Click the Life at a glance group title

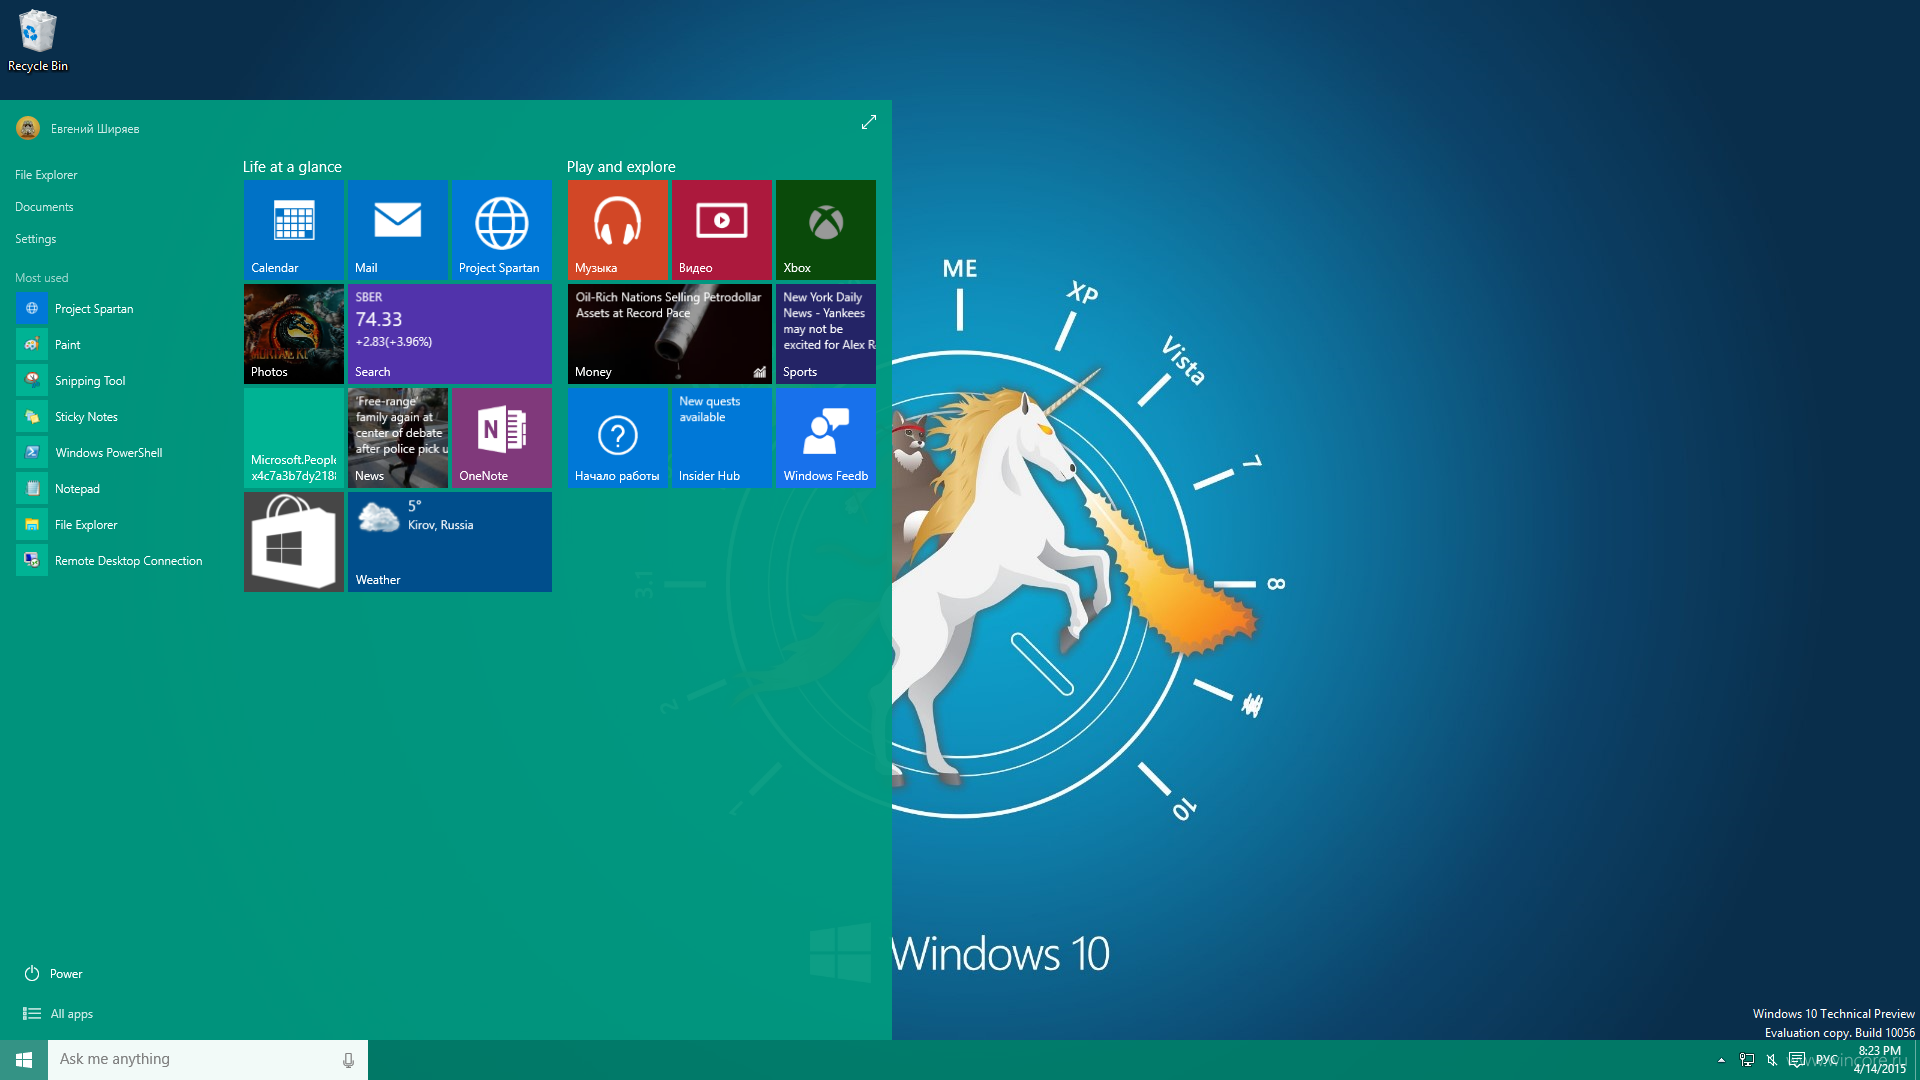pos(292,167)
